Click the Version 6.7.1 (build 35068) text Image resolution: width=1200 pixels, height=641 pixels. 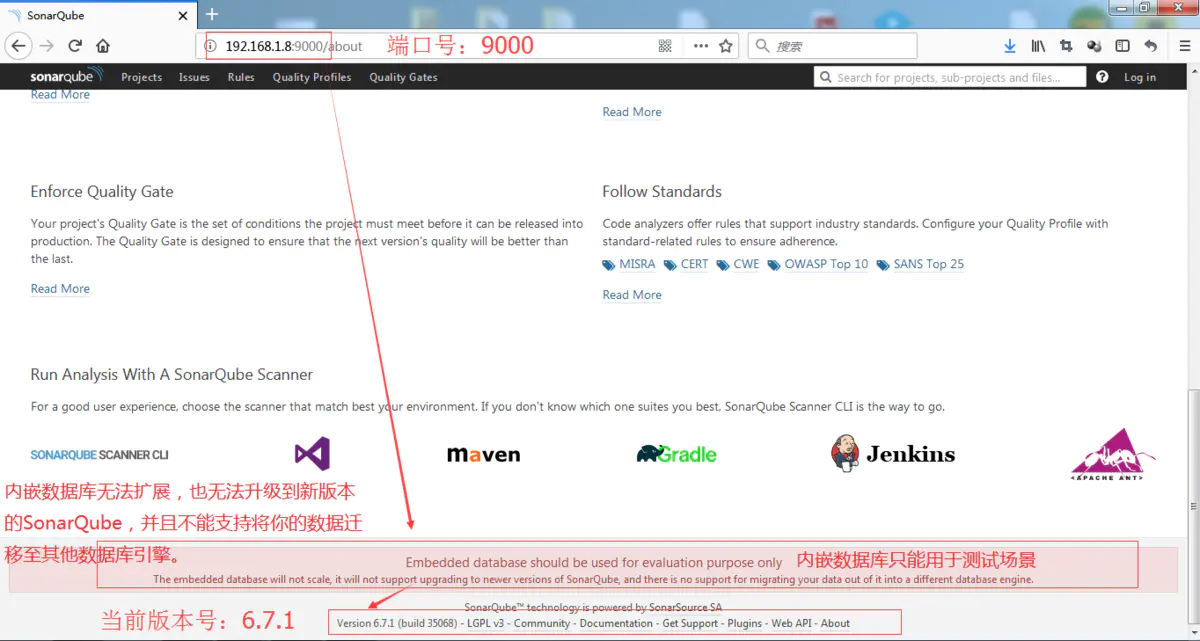point(397,623)
